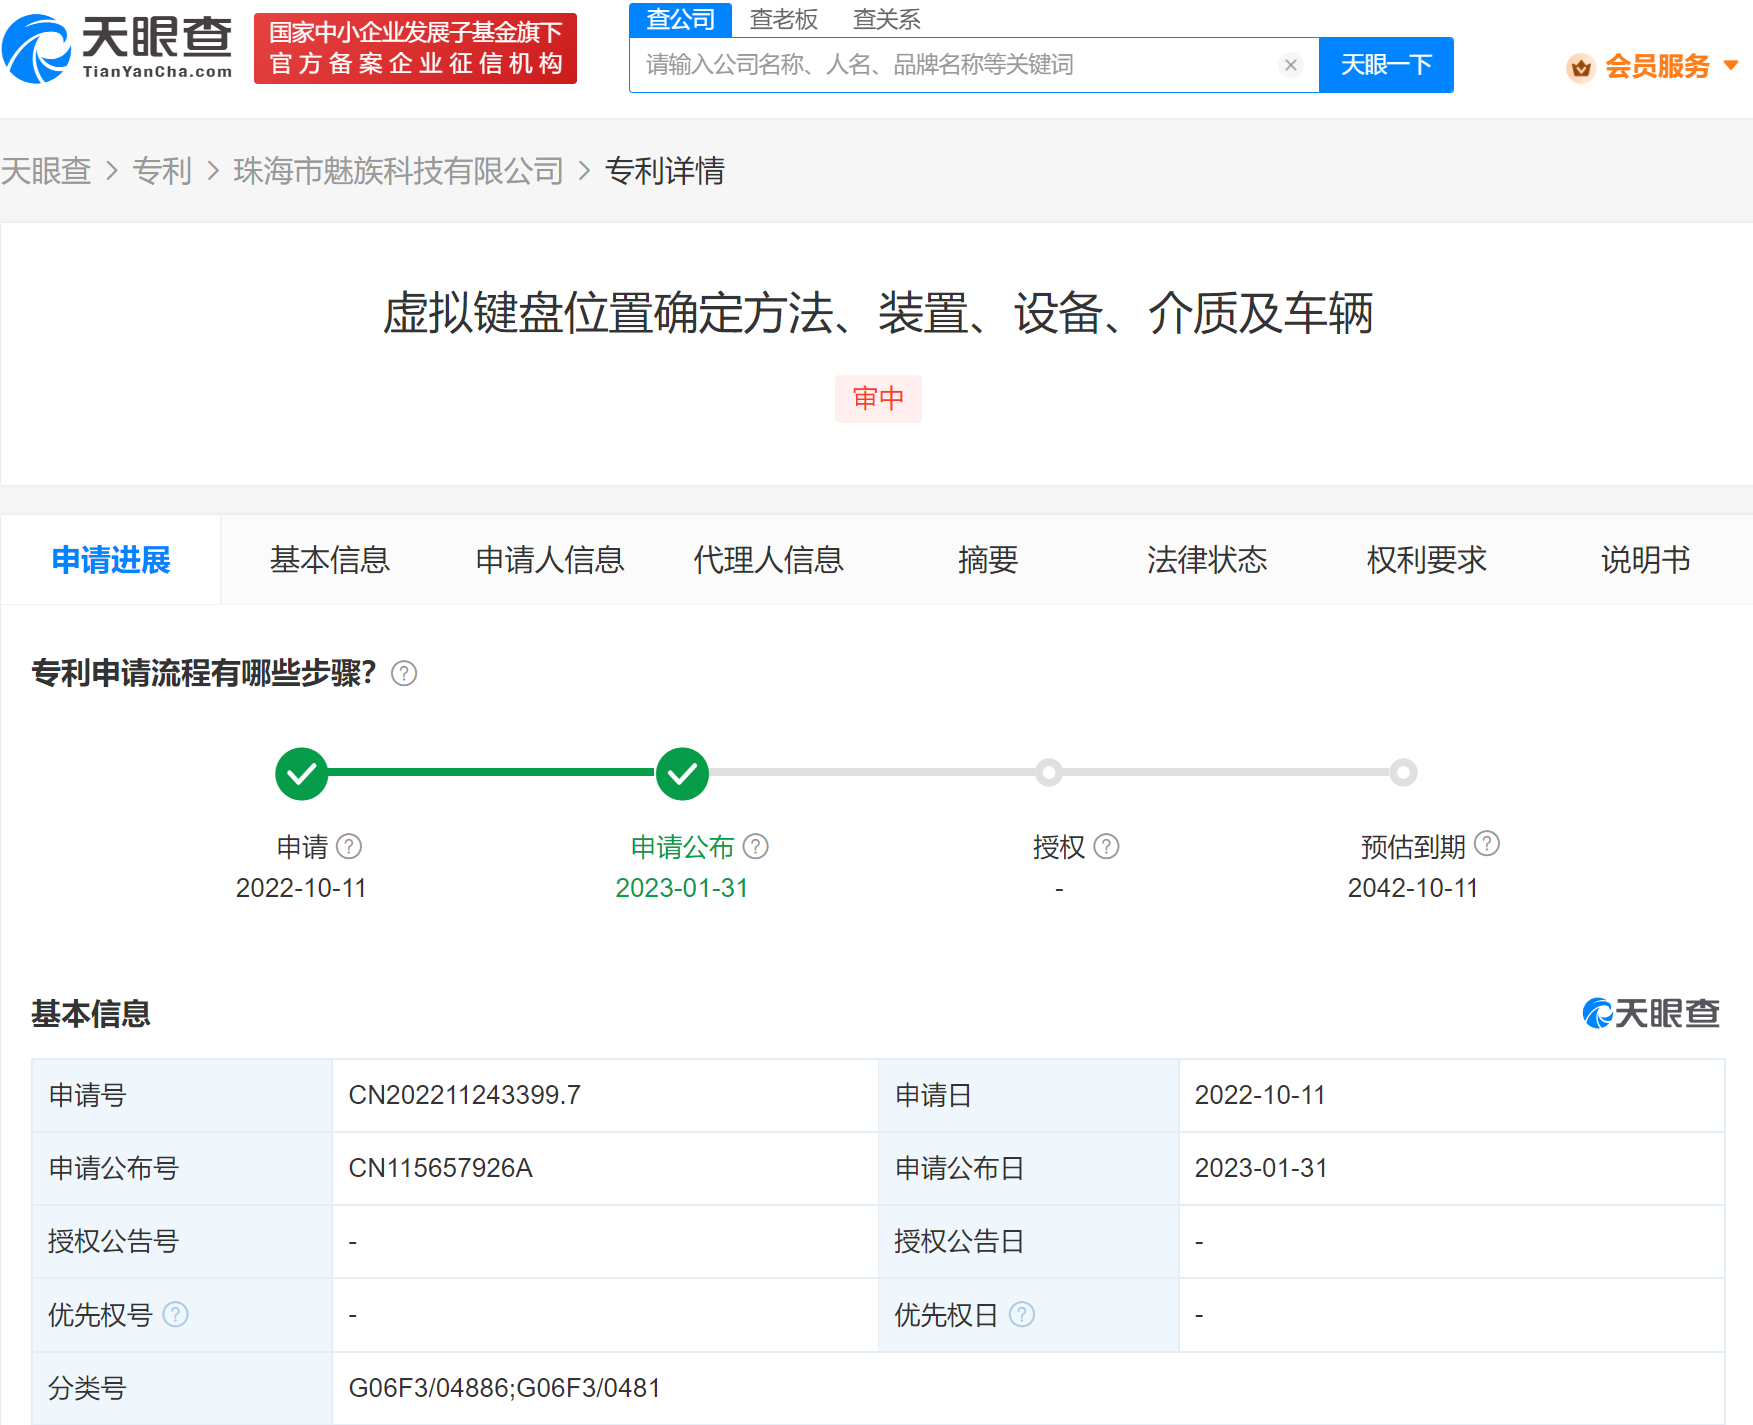Click the Tianyancha logo icon
1753x1425 pixels.
pos(36,43)
